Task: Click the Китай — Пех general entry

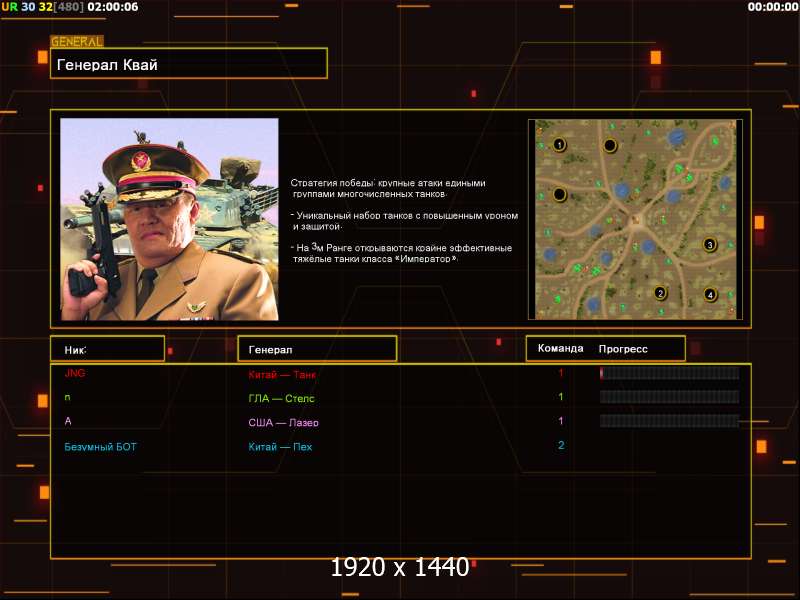Action: point(280,447)
